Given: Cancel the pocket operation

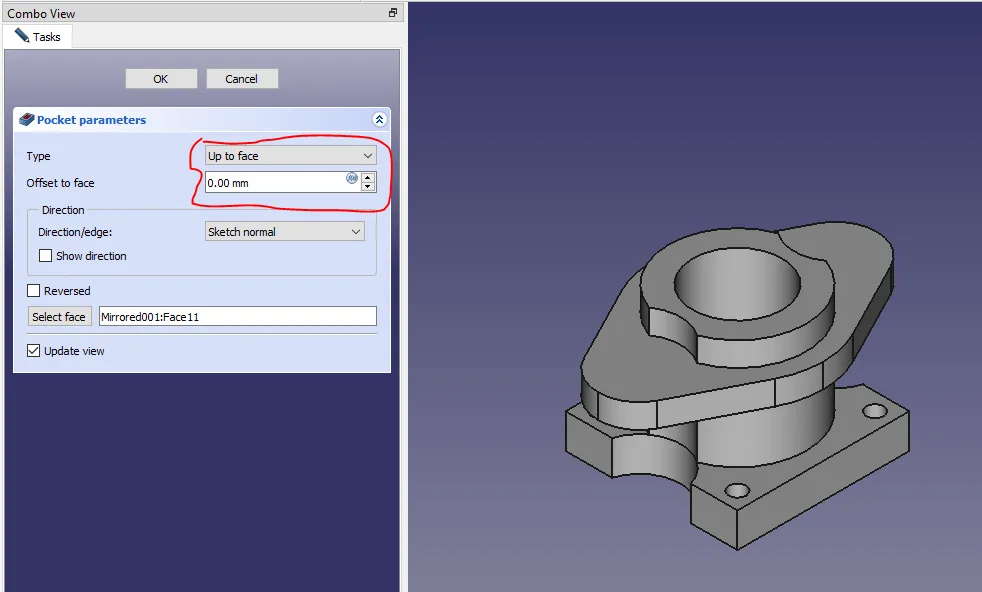Looking at the screenshot, I should (242, 79).
